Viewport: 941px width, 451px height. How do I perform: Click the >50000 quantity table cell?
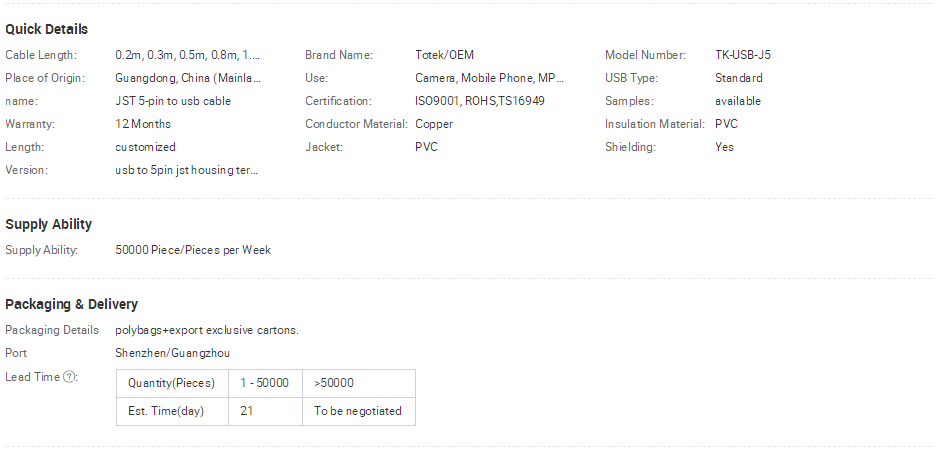point(359,383)
